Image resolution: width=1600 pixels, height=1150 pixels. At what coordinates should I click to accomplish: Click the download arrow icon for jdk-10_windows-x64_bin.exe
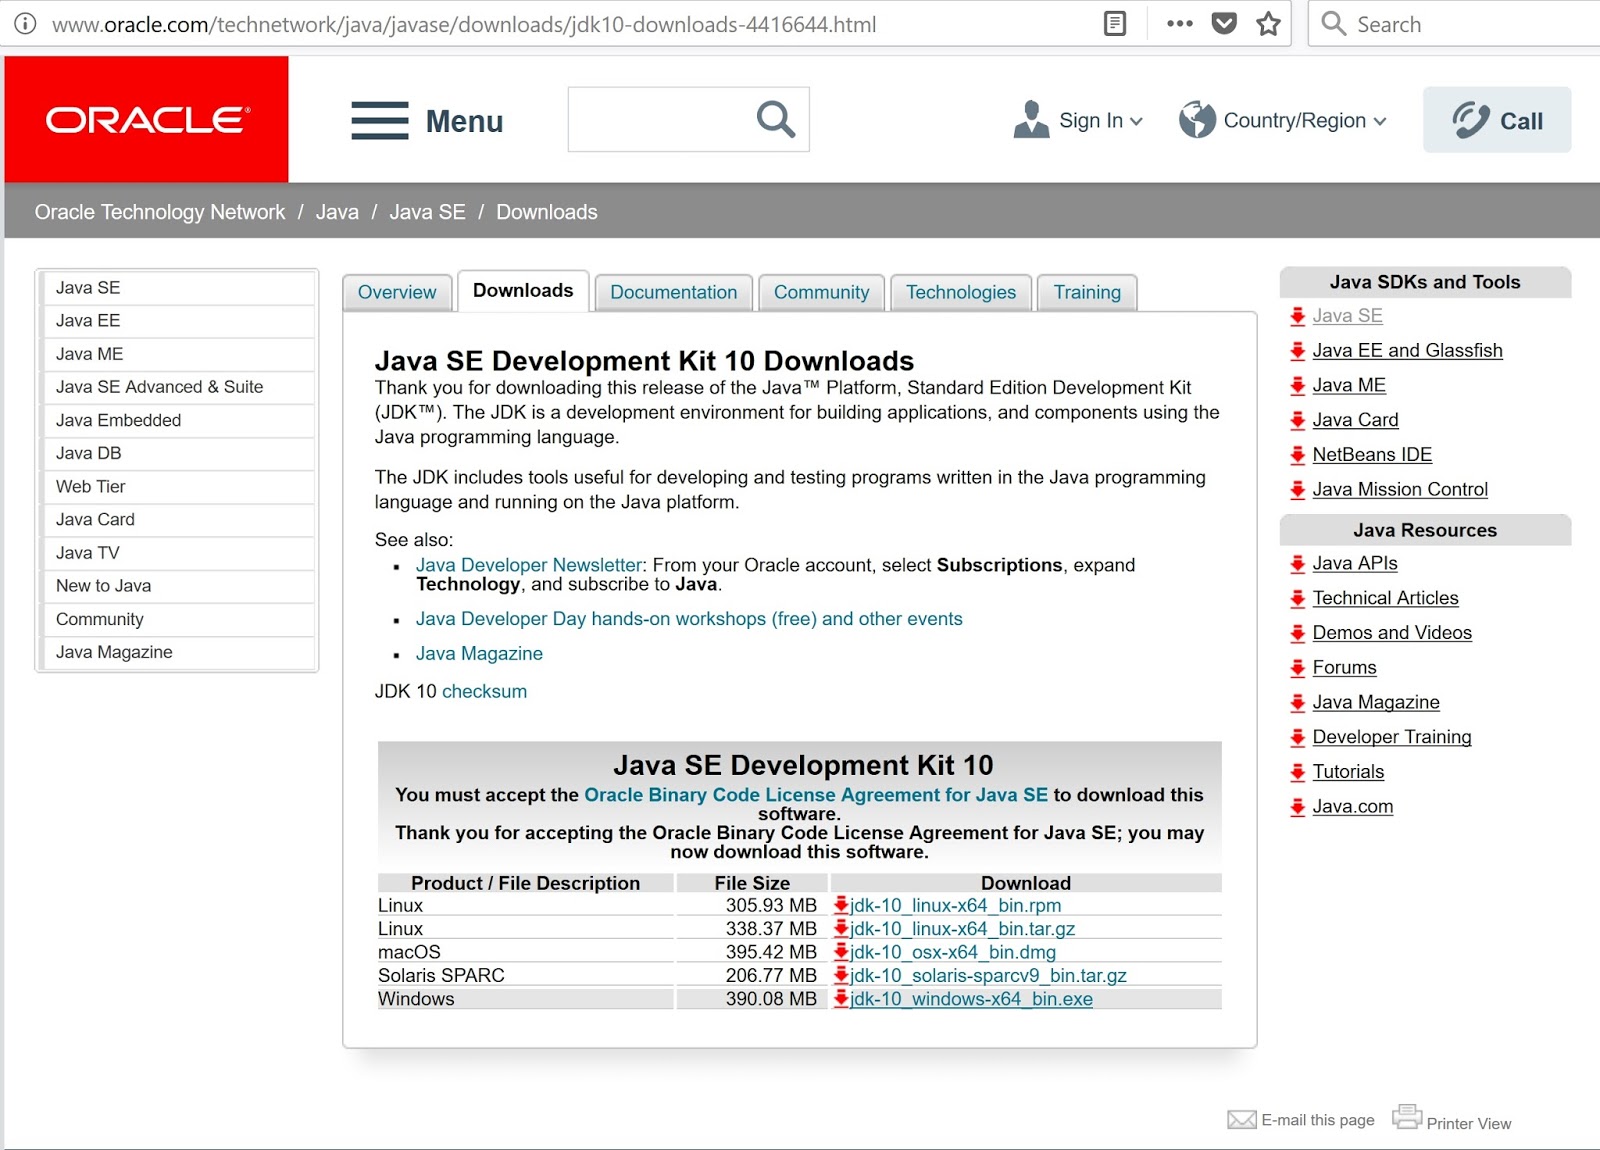coord(841,998)
